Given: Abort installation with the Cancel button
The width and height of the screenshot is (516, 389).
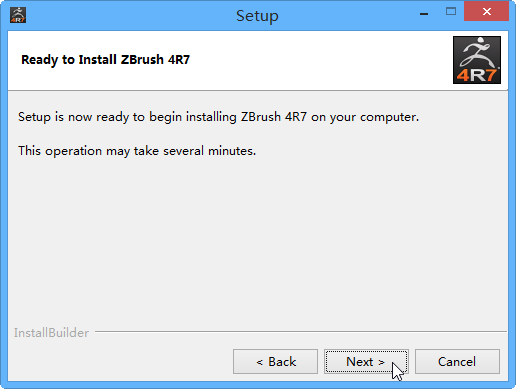Looking at the screenshot, I should point(457,362).
